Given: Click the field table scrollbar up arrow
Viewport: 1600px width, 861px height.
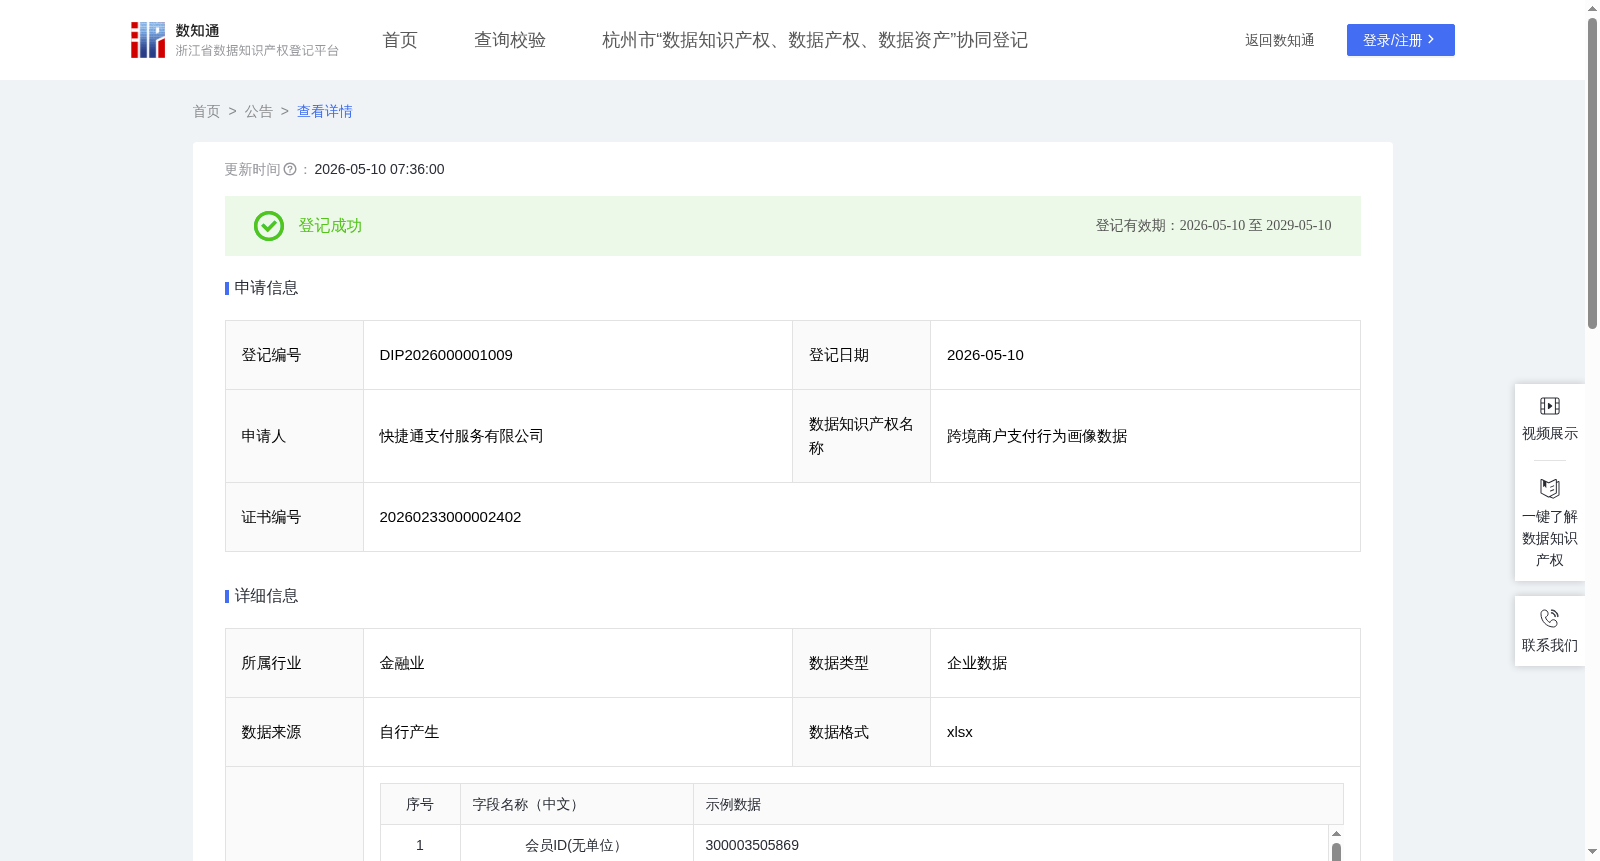Looking at the screenshot, I should pos(1336,833).
